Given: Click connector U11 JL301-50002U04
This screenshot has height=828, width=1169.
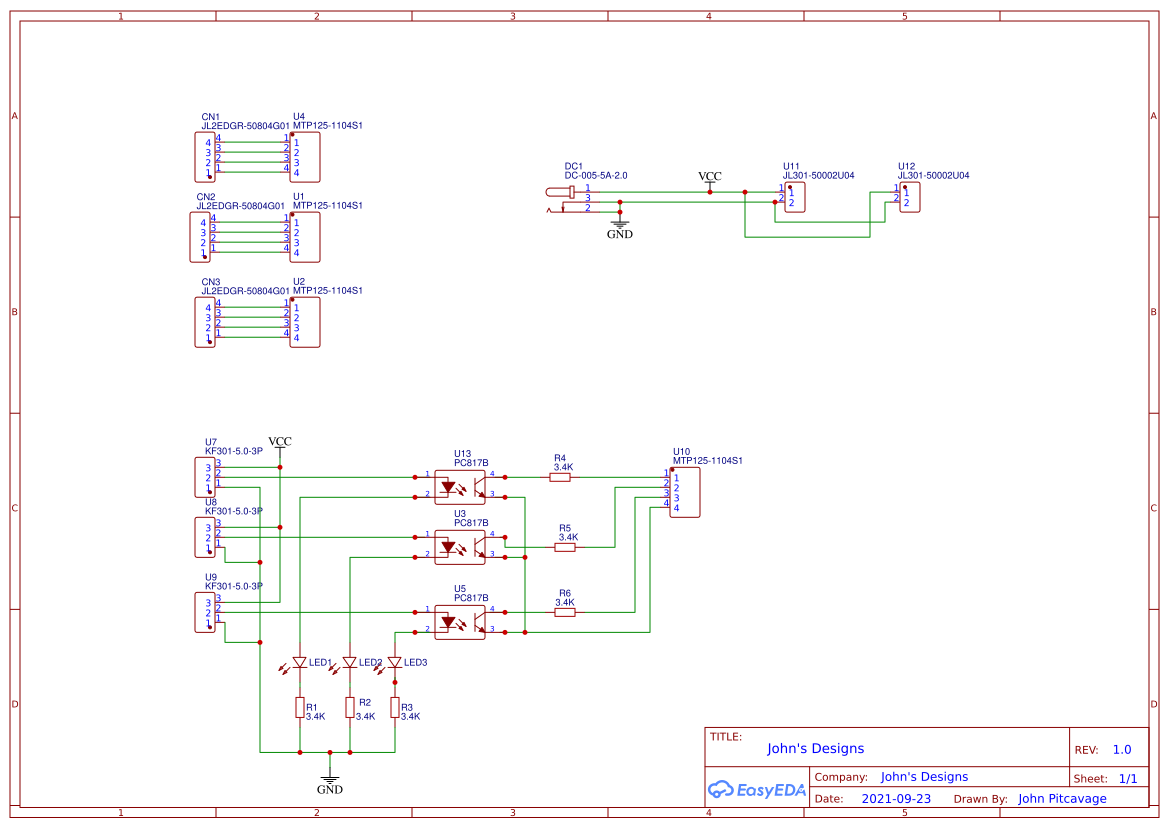Looking at the screenshot, I should point(793,197).
